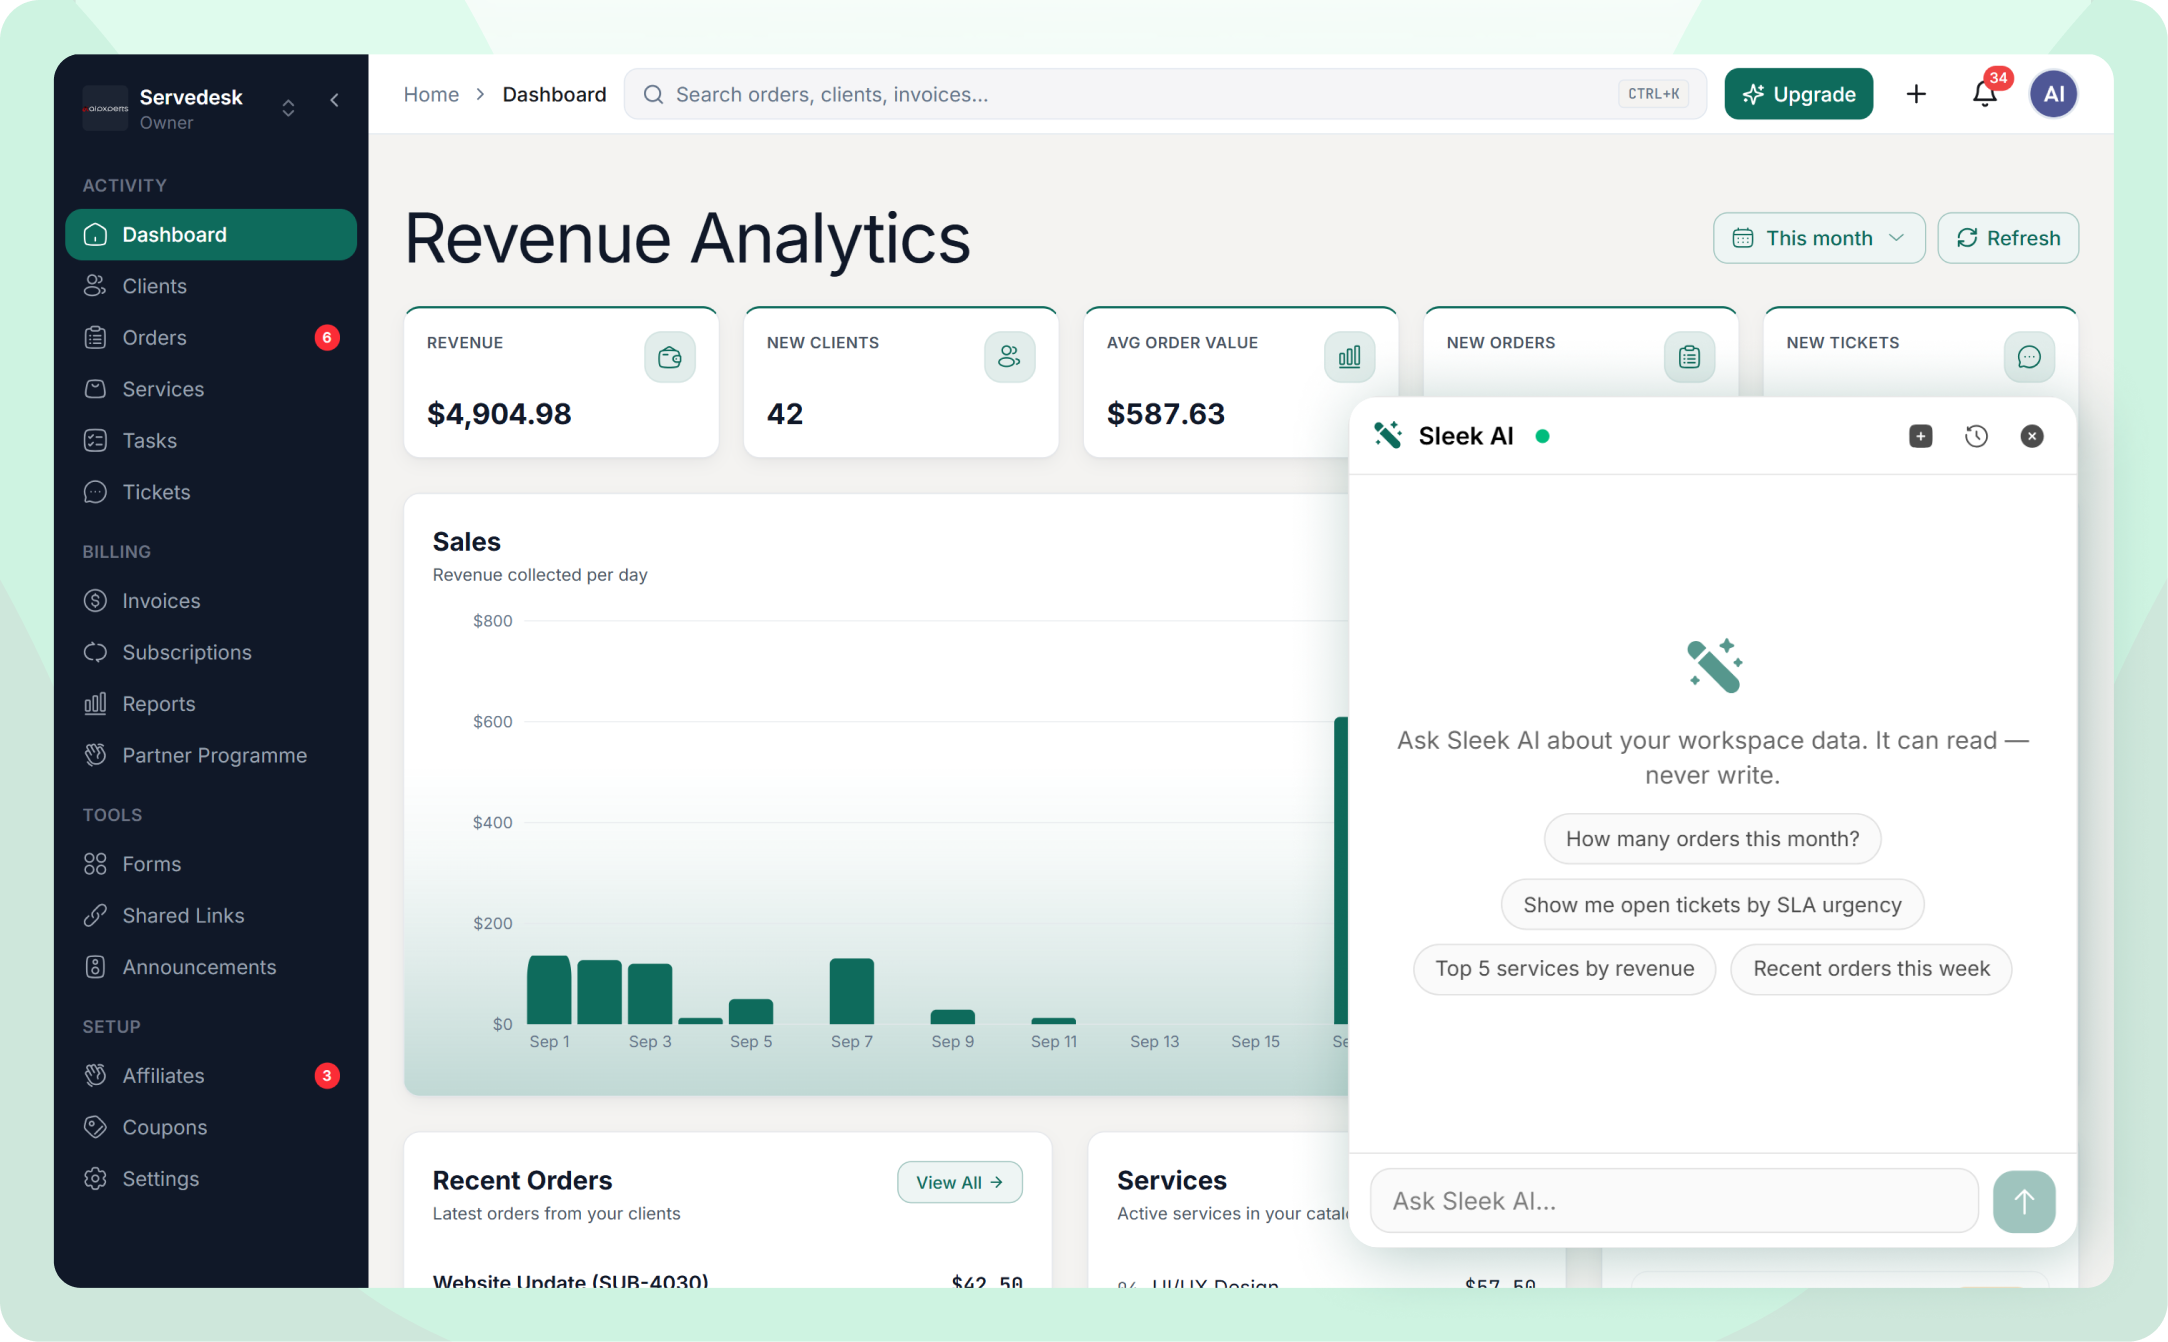
Task: Open Announcements page
Action: pyautogui.click(x=211, y=967)
